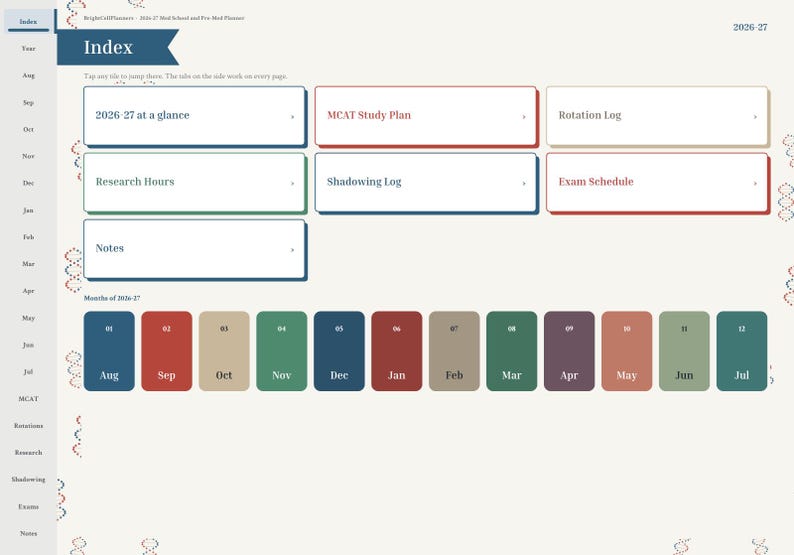
Task: Go to the May side tab
Action: [28, 318]
